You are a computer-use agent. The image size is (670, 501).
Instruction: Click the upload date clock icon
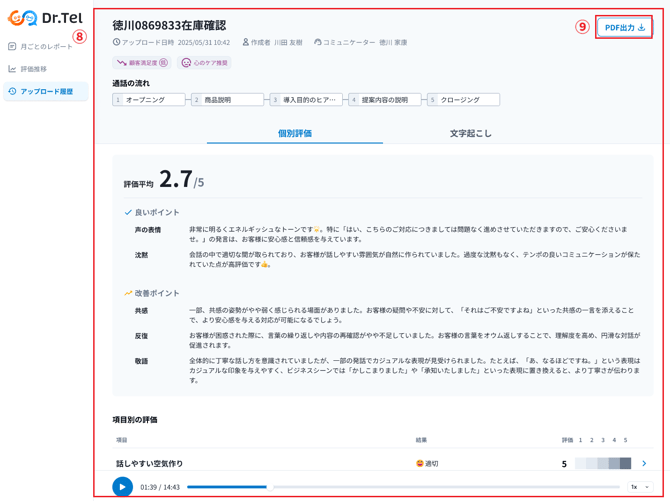pos(116,42)
